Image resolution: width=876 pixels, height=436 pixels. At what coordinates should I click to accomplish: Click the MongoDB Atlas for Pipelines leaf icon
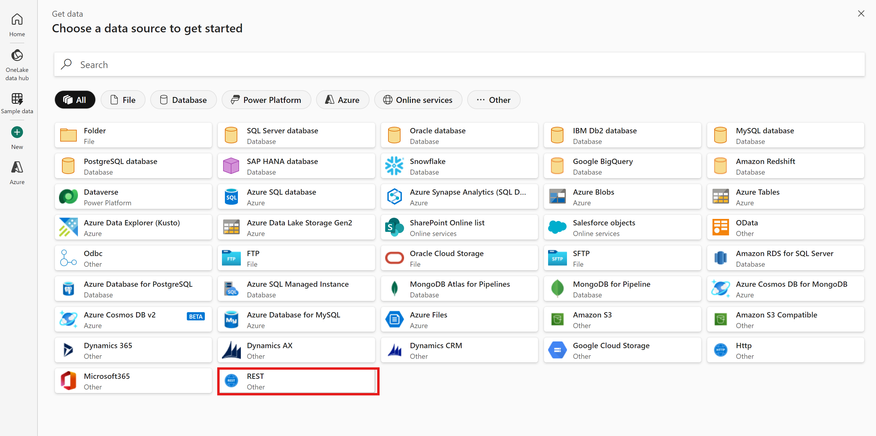click(x=394, y=288)
